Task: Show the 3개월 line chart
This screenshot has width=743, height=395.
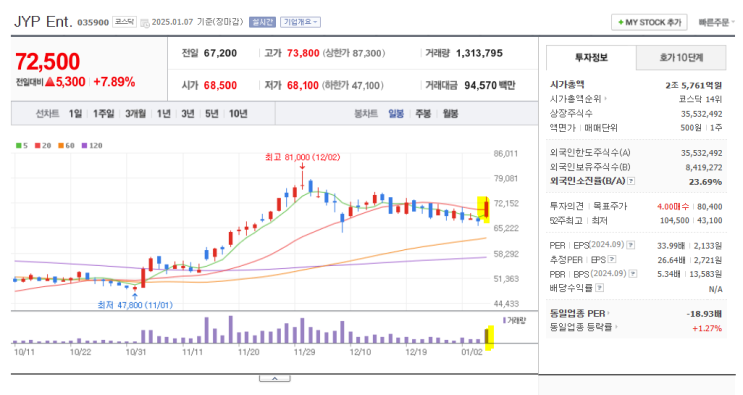Action: click(x=136, y=114)
